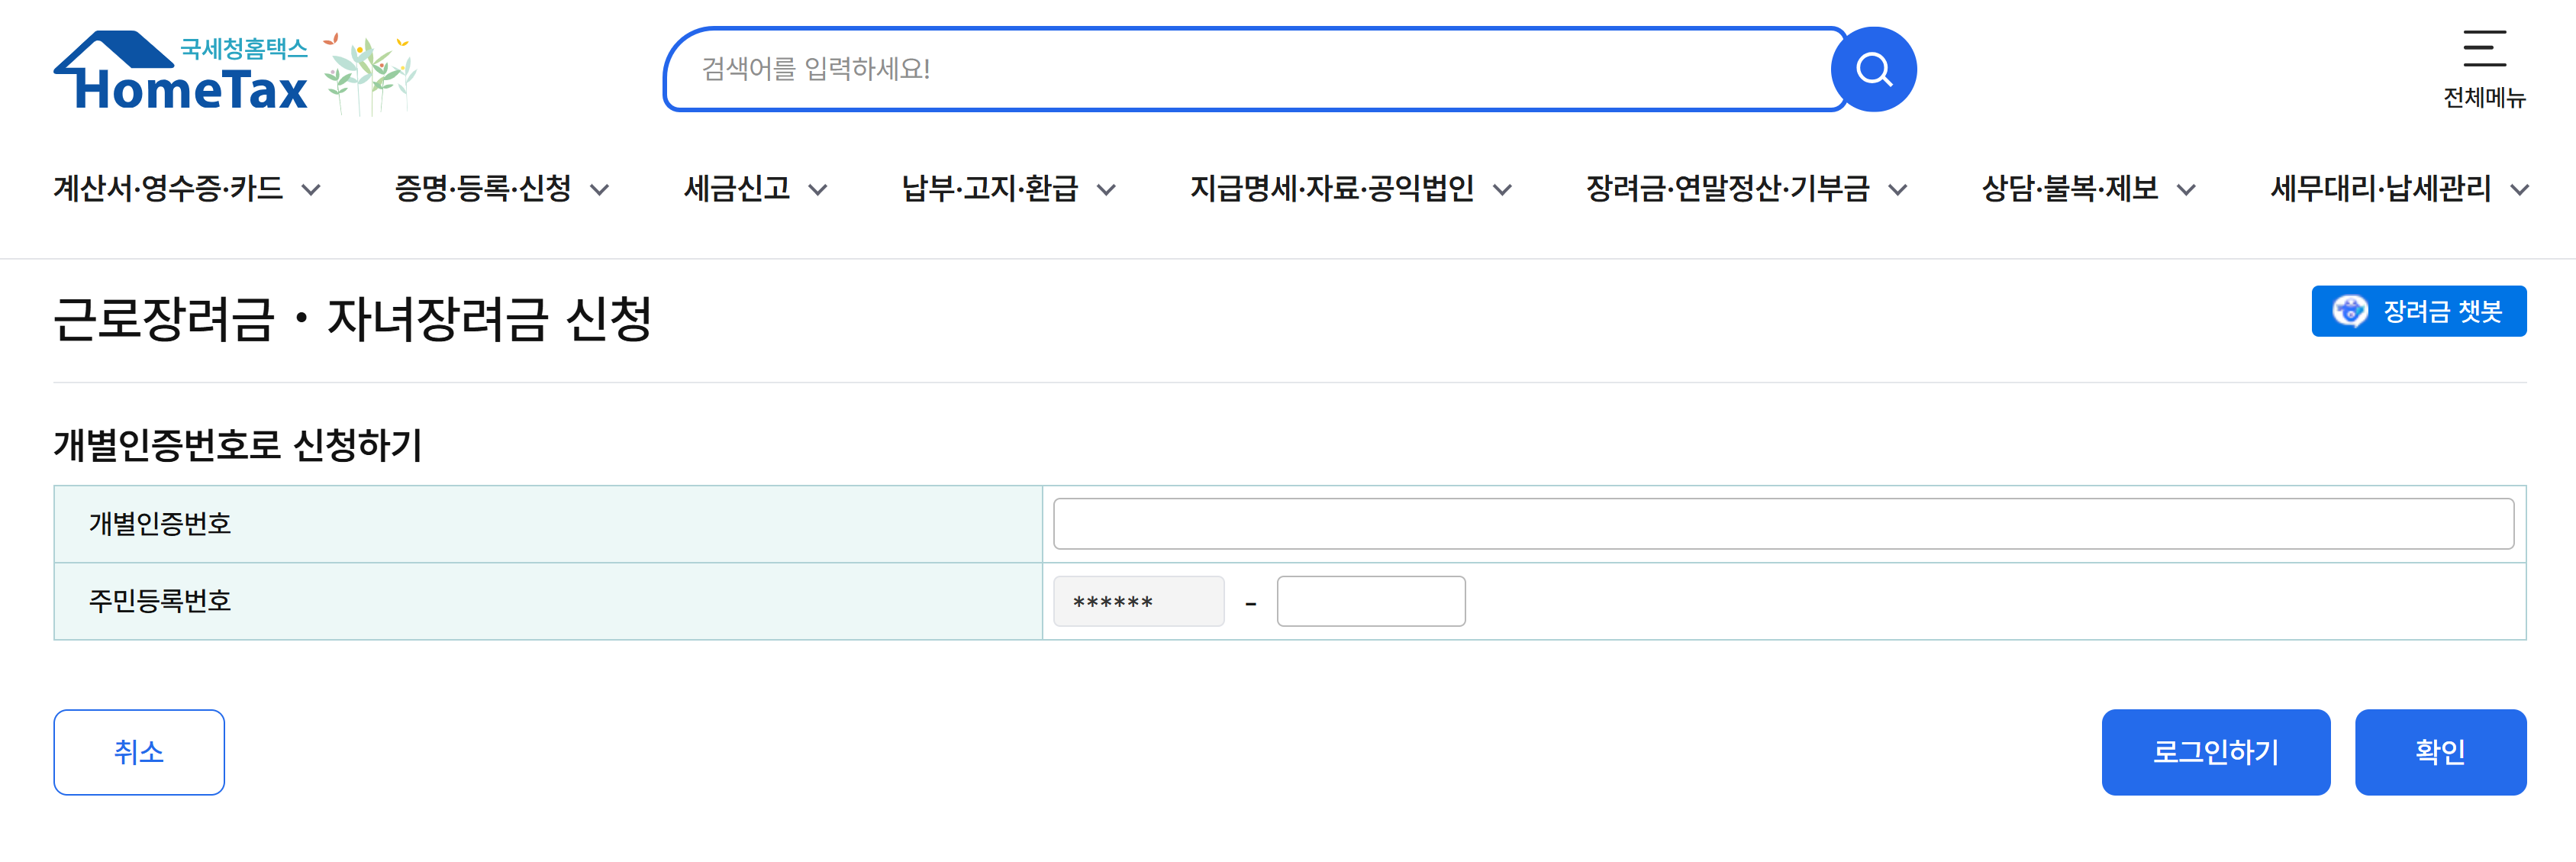The image size is (2576, 862).
Task: Click the 로그인하기 button
Action: click(x=2215, y=752)
